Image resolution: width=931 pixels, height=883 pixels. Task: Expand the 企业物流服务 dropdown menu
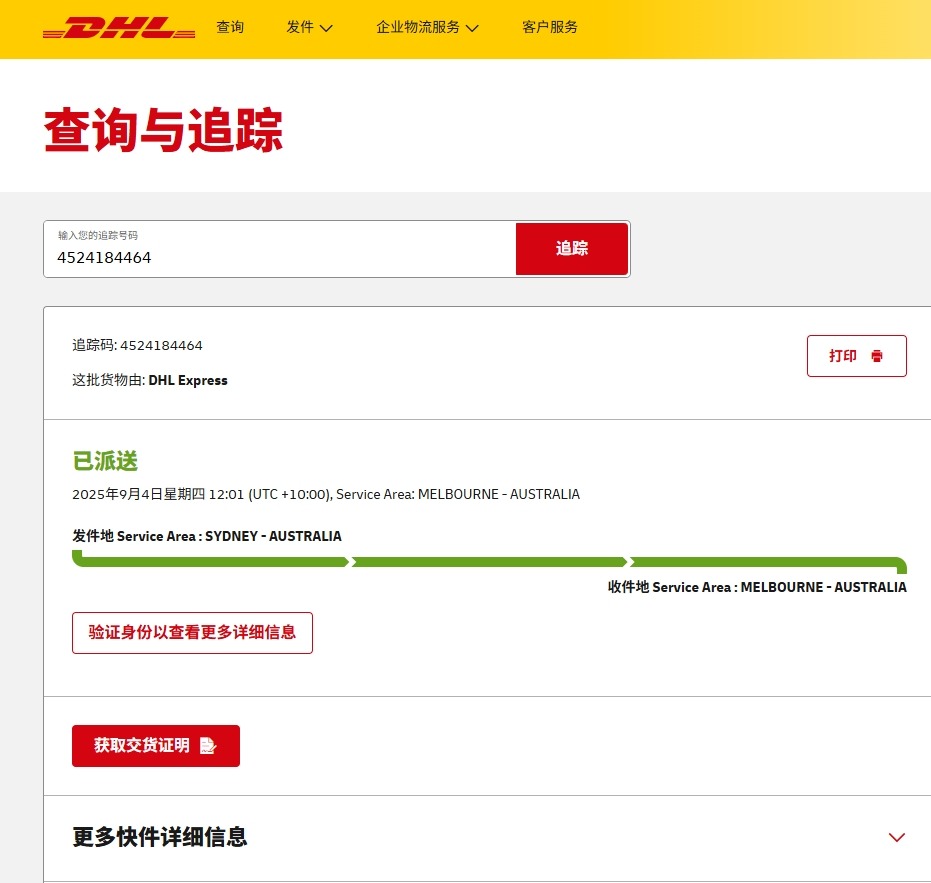pos(427,27)
